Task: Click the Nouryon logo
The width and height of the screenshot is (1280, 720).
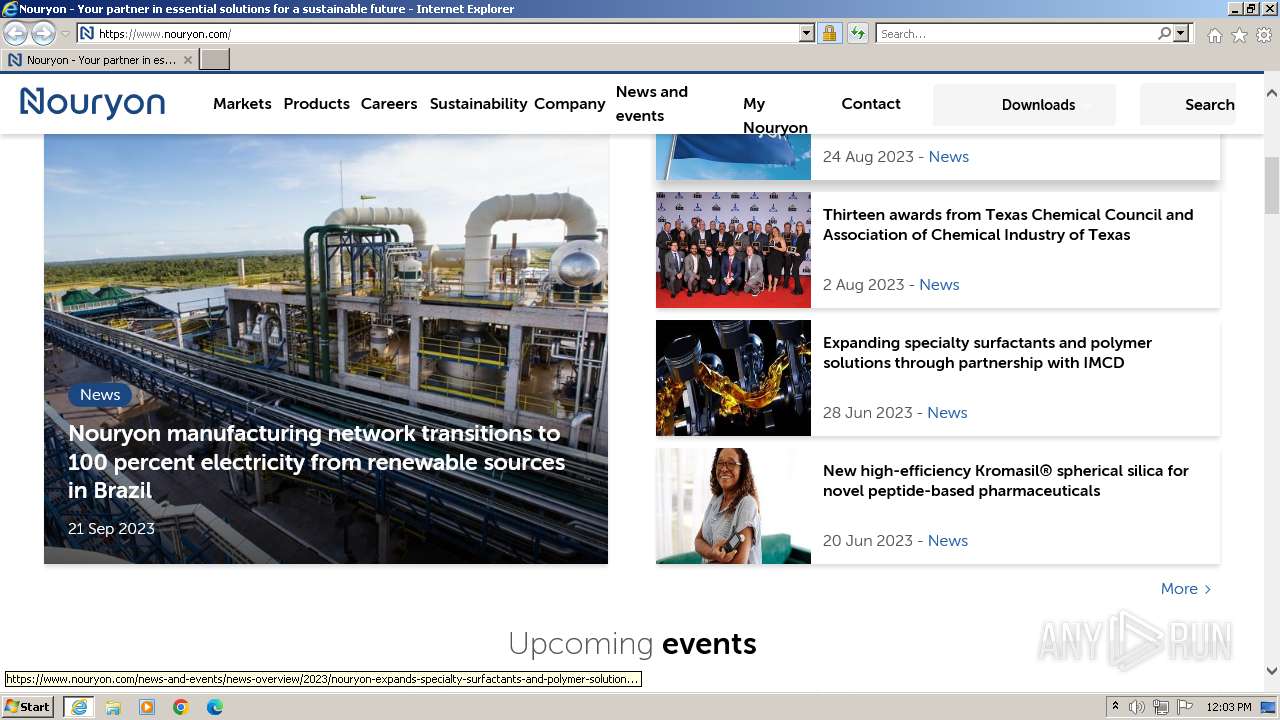Action: pos(92,103)
